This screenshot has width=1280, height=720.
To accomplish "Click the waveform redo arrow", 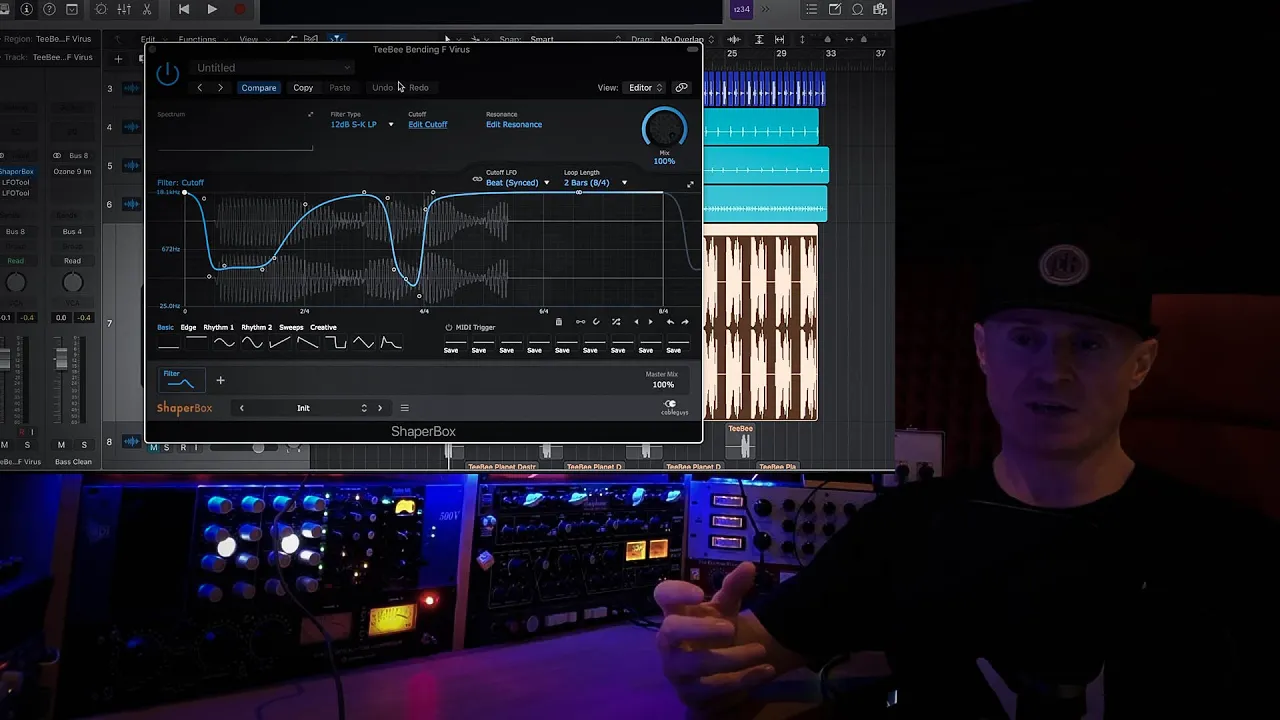I will [x=684, y=322].
